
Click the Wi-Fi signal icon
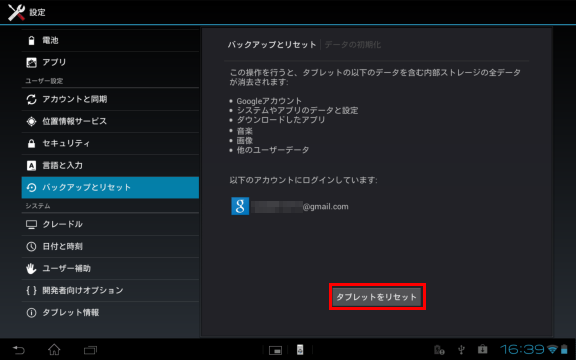pos(552,349)
